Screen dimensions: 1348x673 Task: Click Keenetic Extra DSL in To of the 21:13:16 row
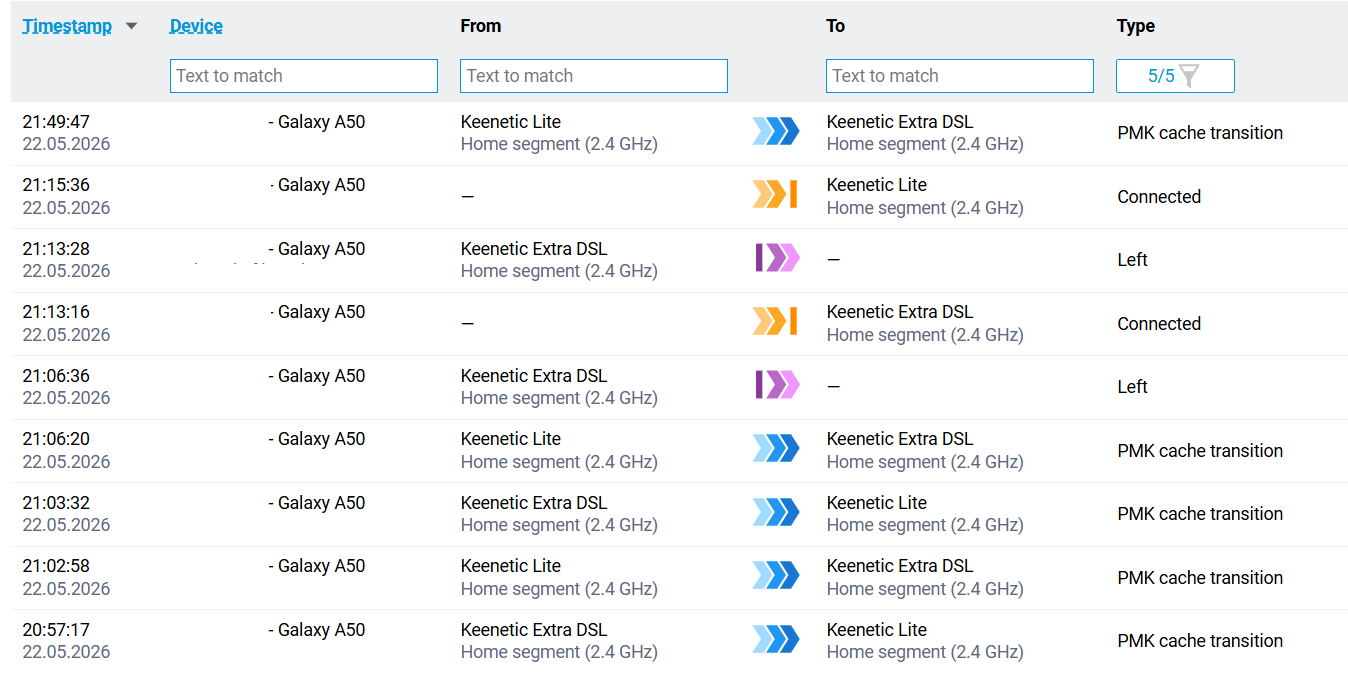[900, 312]
